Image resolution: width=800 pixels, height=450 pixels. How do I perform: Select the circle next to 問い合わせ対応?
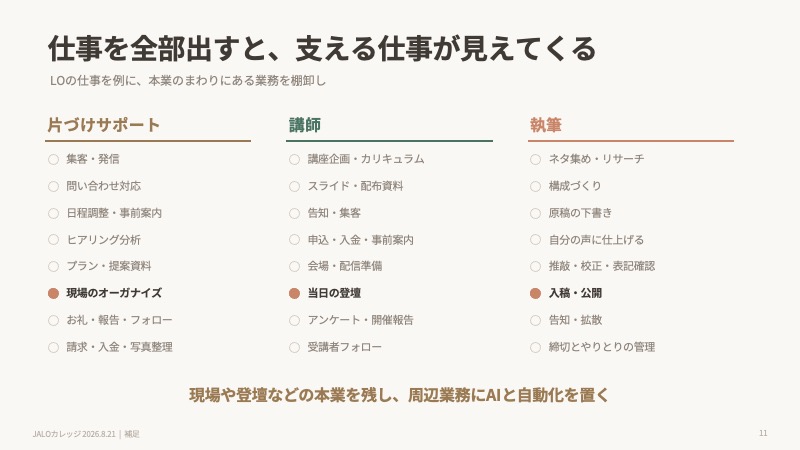pos(53,186)
